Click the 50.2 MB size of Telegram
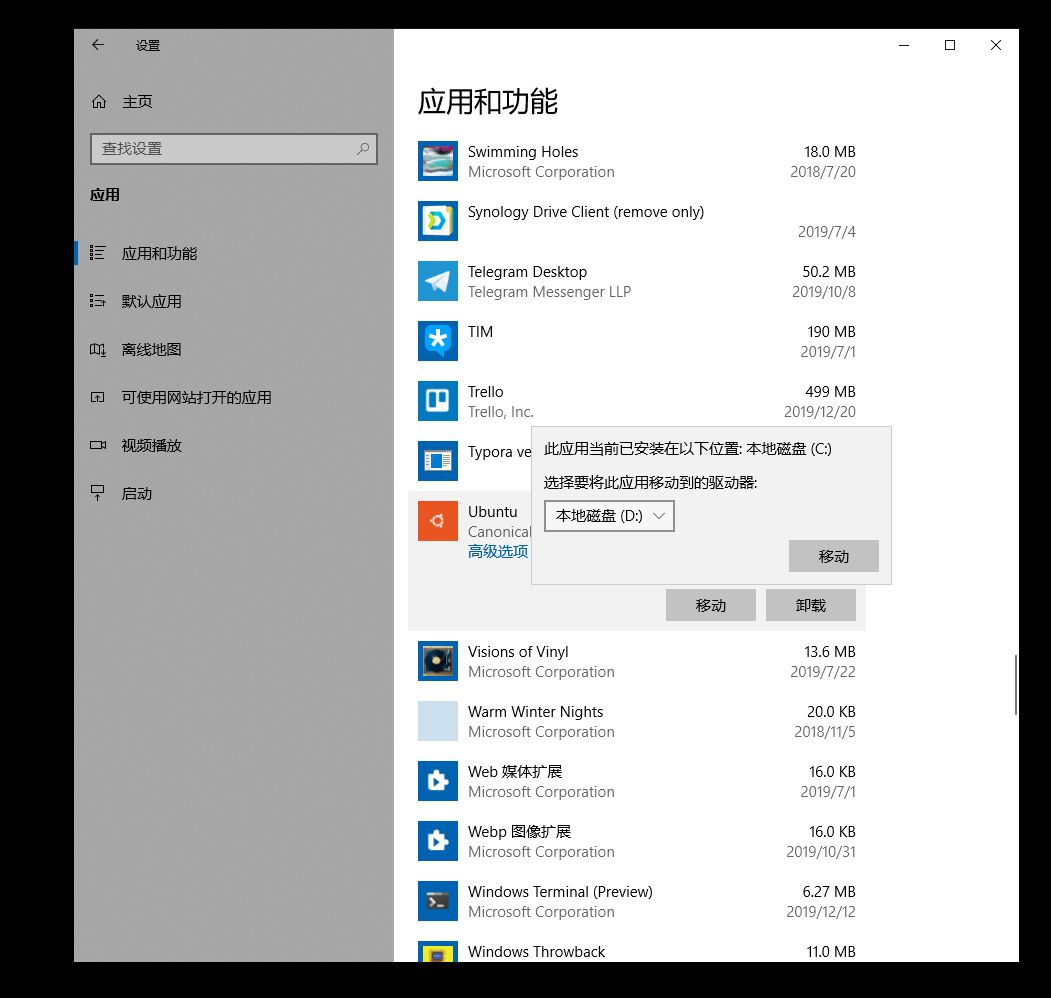 829,271
